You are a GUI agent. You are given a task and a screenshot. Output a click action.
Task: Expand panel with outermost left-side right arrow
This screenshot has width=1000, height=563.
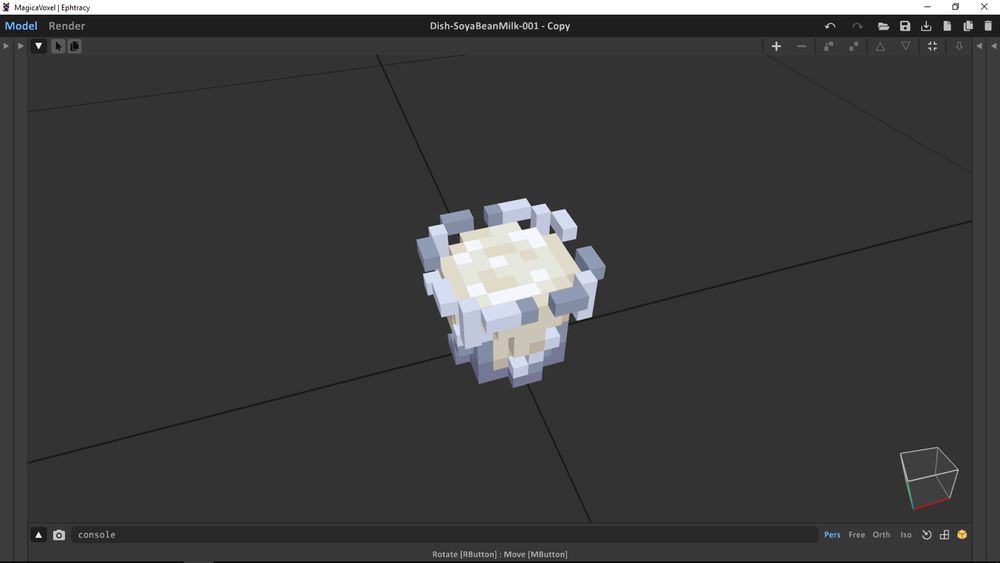click(6, 46)
